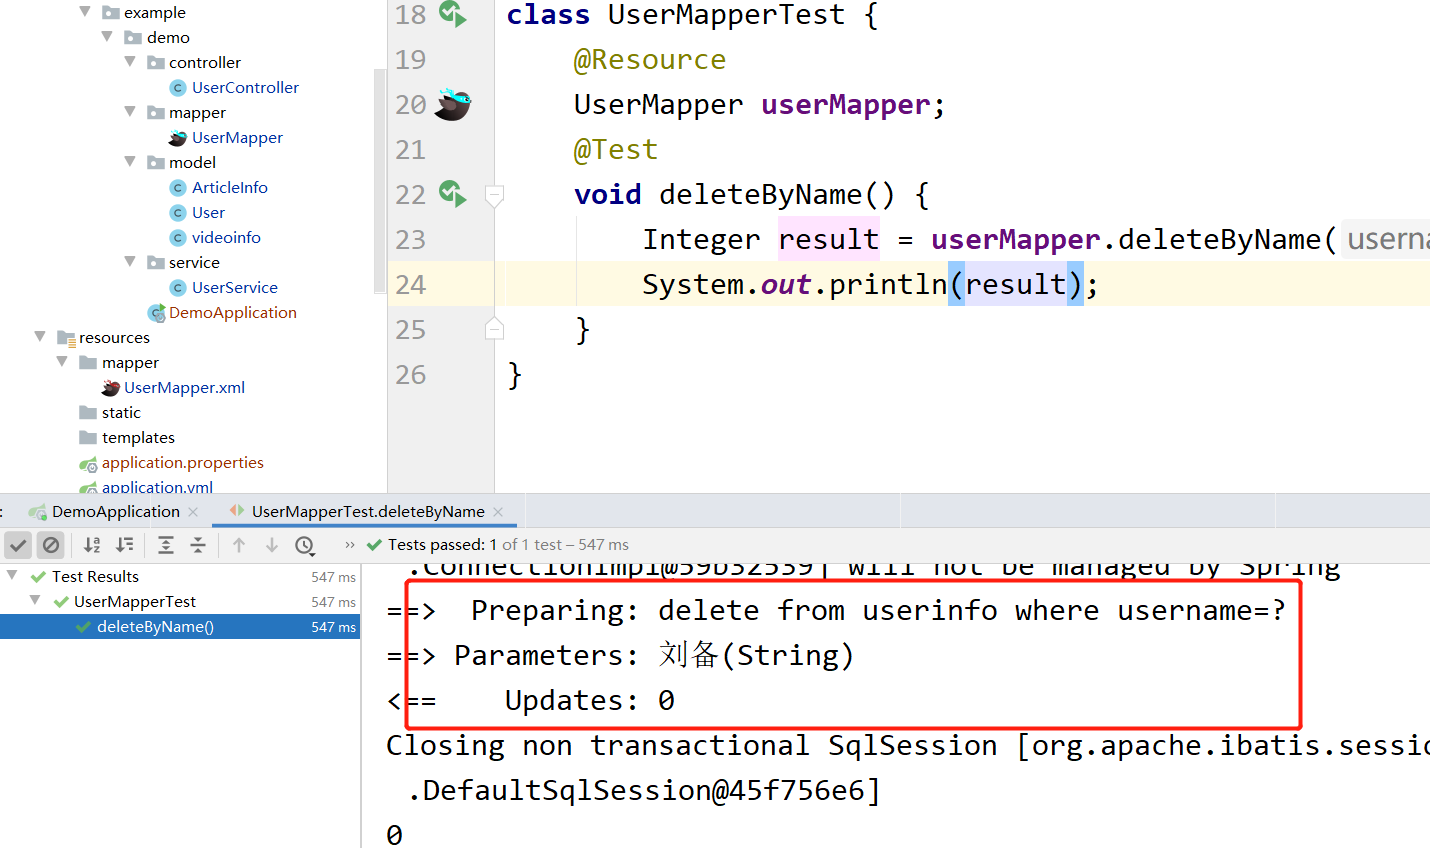Go to next failed test arrow
The image size is (1430, 848).
[272, 545]
